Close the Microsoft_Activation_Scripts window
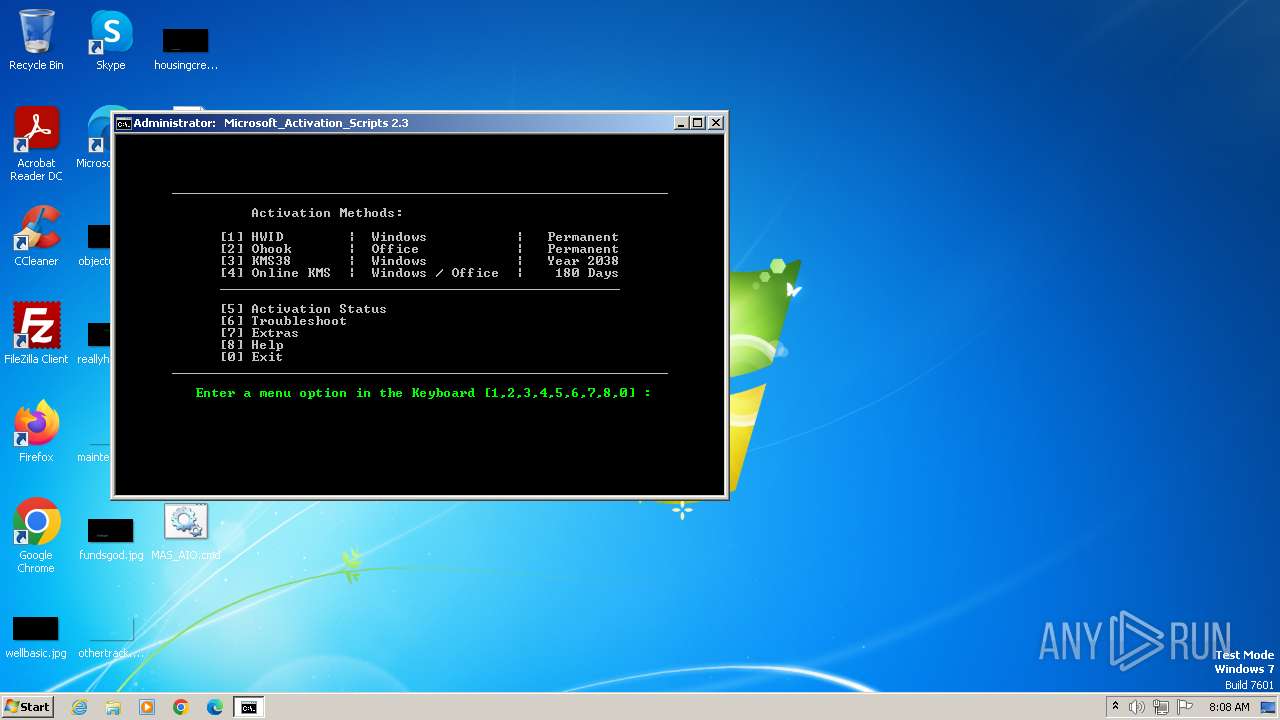This screenshot has height=720, width=1280. pos(715,123)
